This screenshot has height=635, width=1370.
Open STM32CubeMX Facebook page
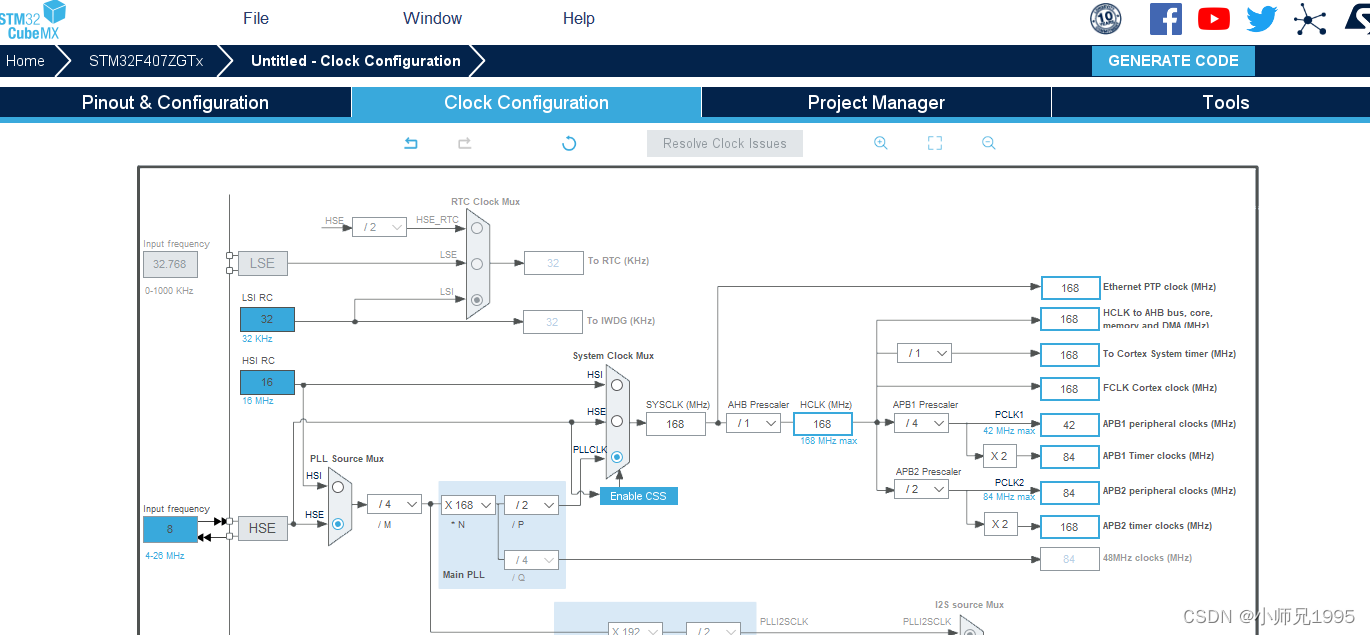point(1165,18)
